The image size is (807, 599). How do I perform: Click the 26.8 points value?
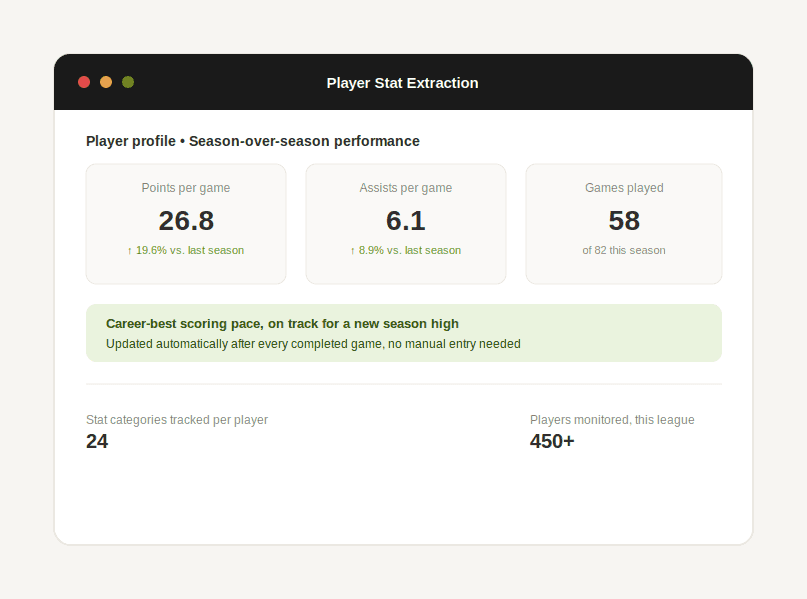(x=186, y=221)
